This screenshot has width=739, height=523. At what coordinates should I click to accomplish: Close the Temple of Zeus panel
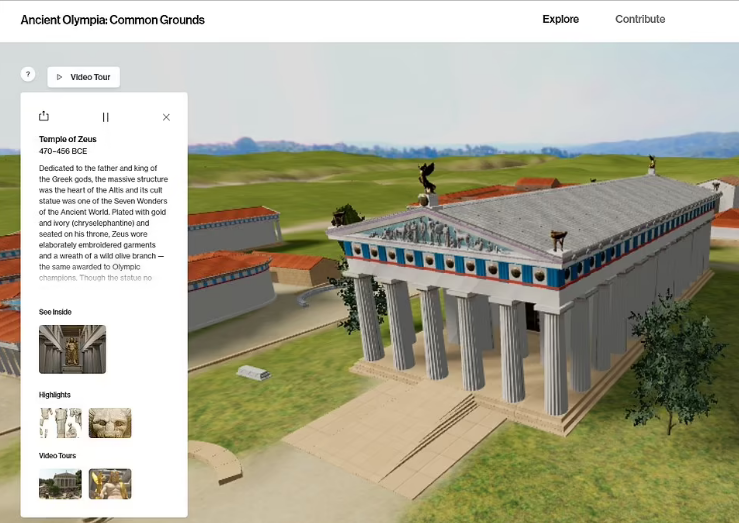166,117
